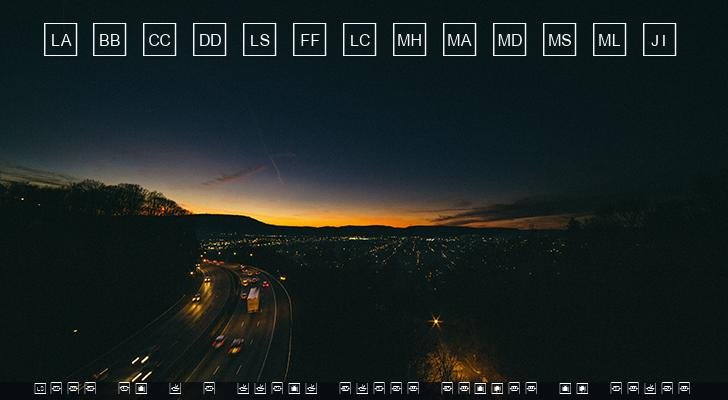Click the solid bag icon right of bottom eye icon
Viewport: 728px width, 400px height.
point(141,388)
